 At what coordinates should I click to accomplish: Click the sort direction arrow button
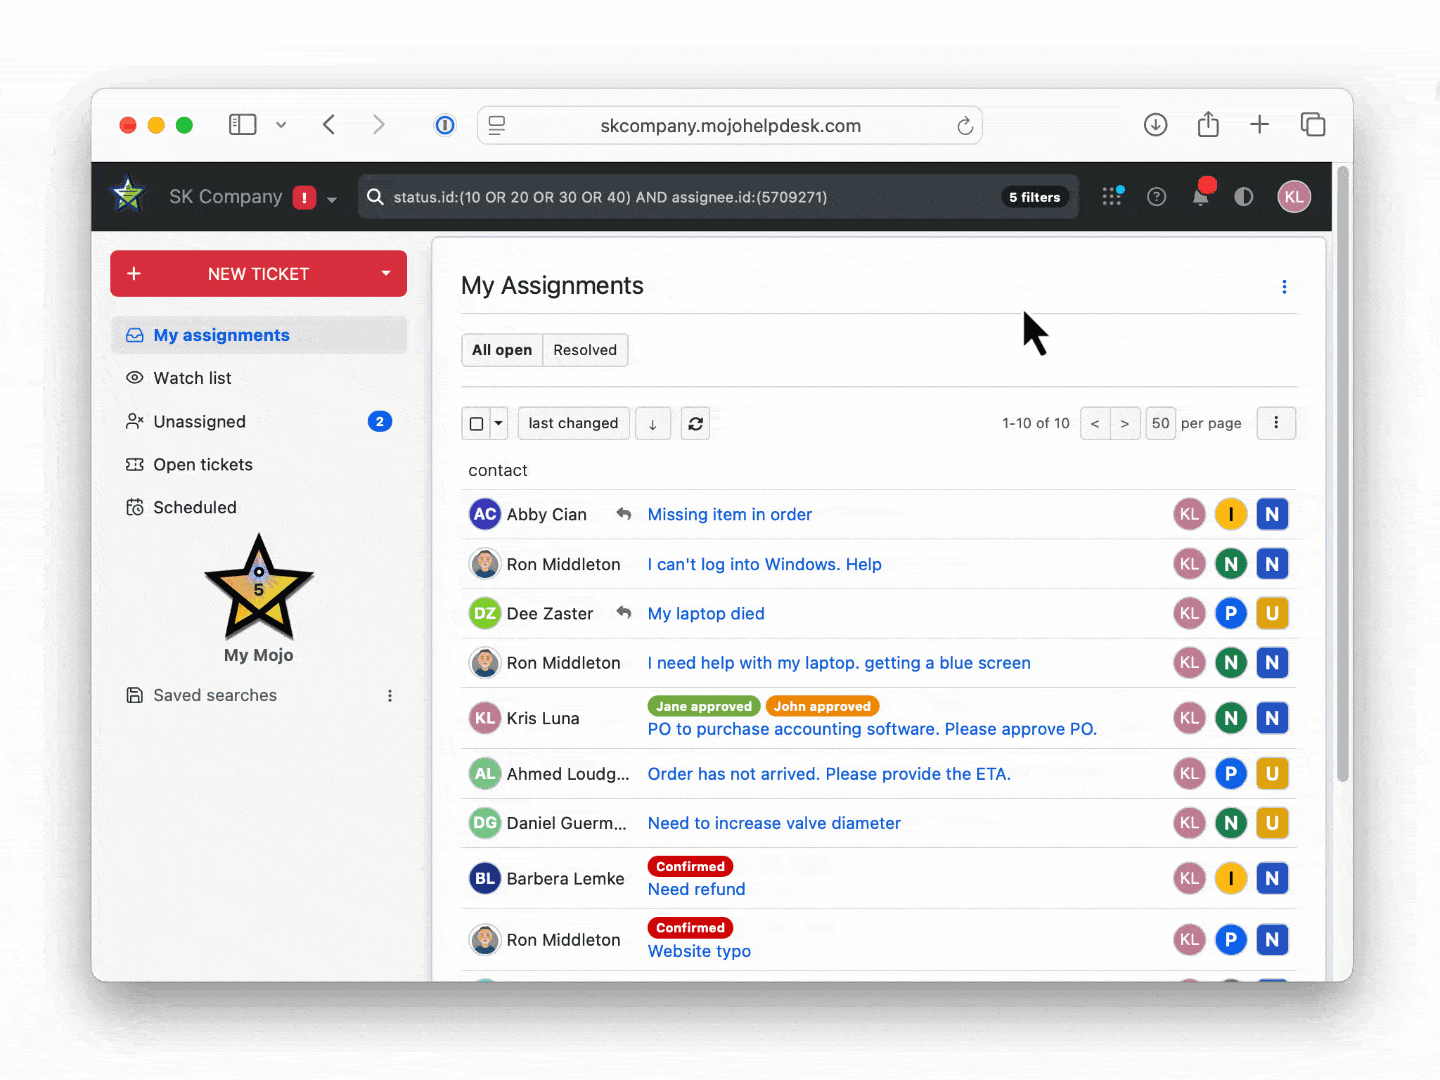[x=653, y=424]
